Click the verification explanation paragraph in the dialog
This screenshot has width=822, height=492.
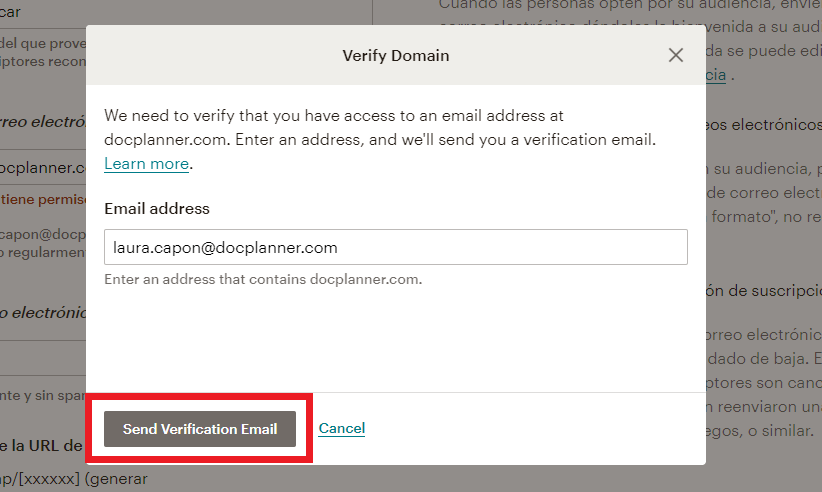pyautogui.click(x=380, y=139)
